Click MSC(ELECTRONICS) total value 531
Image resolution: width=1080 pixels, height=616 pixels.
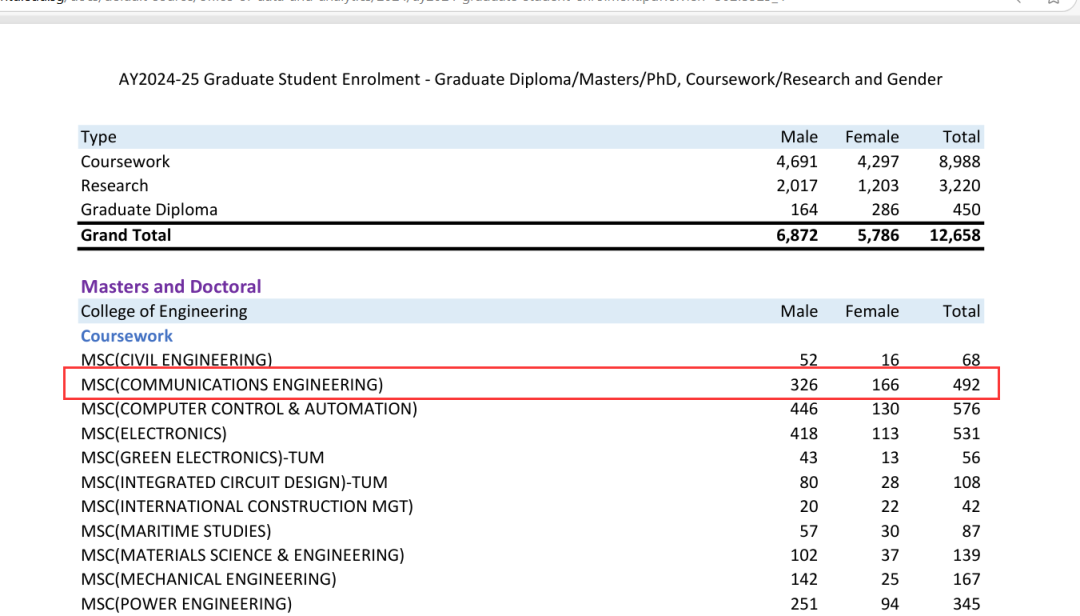[966, 433]
